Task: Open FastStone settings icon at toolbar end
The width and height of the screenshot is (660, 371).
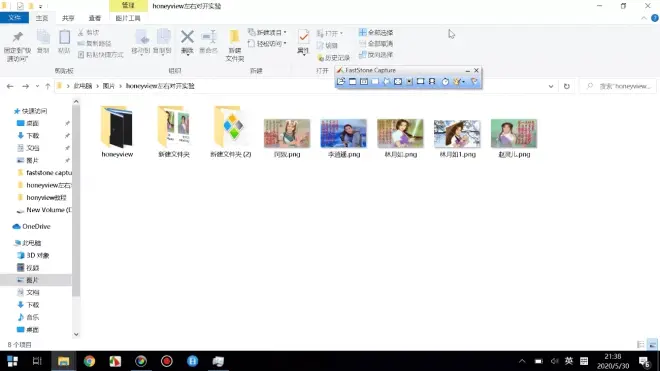Action: tap(474, 82)
